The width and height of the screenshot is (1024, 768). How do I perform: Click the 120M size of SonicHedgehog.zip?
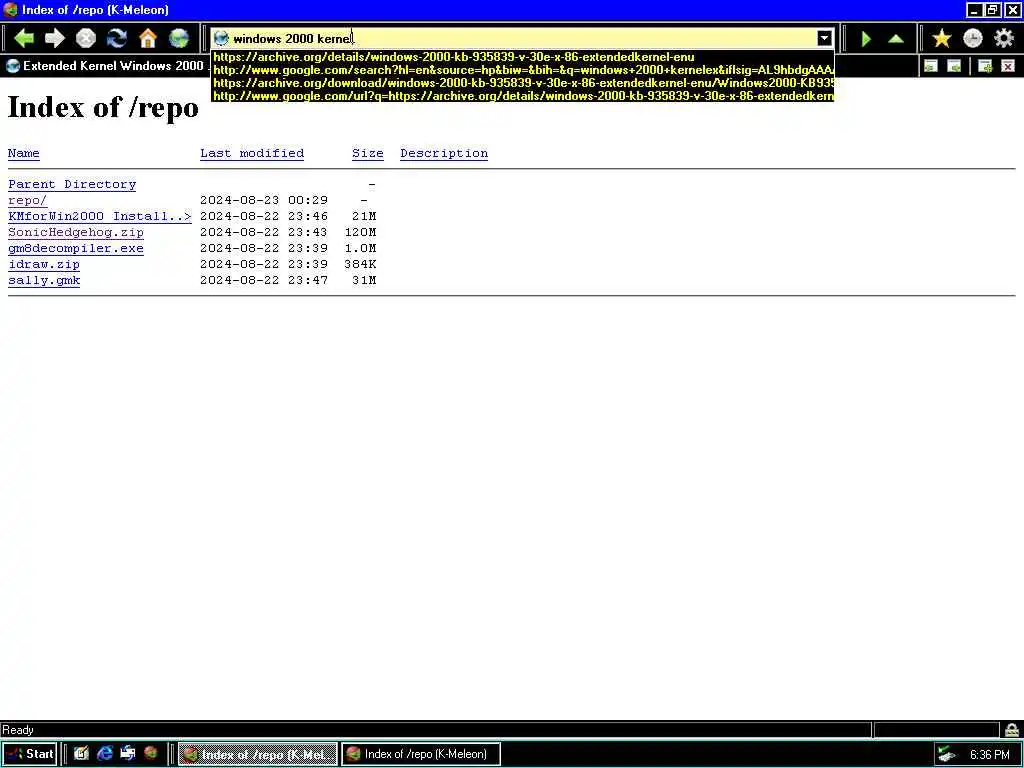[360, 232]
